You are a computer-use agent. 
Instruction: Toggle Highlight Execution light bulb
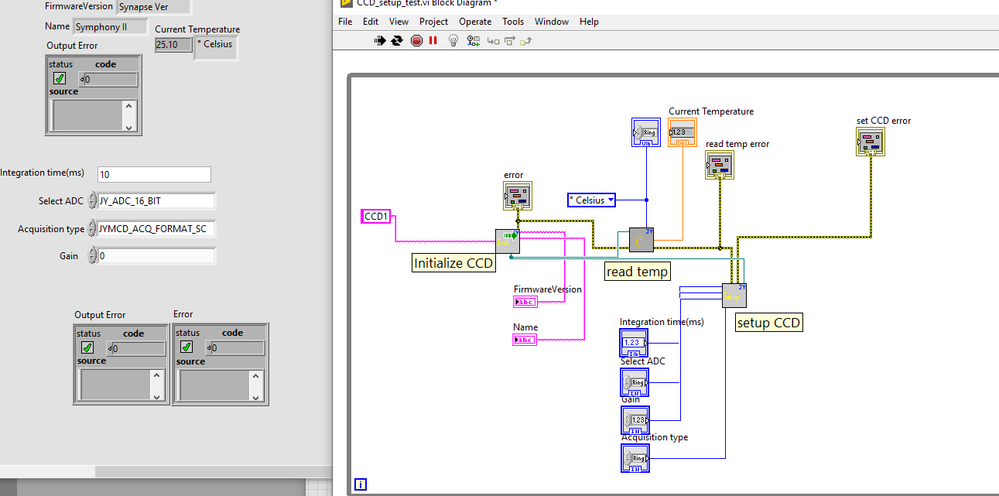point(454,40)
